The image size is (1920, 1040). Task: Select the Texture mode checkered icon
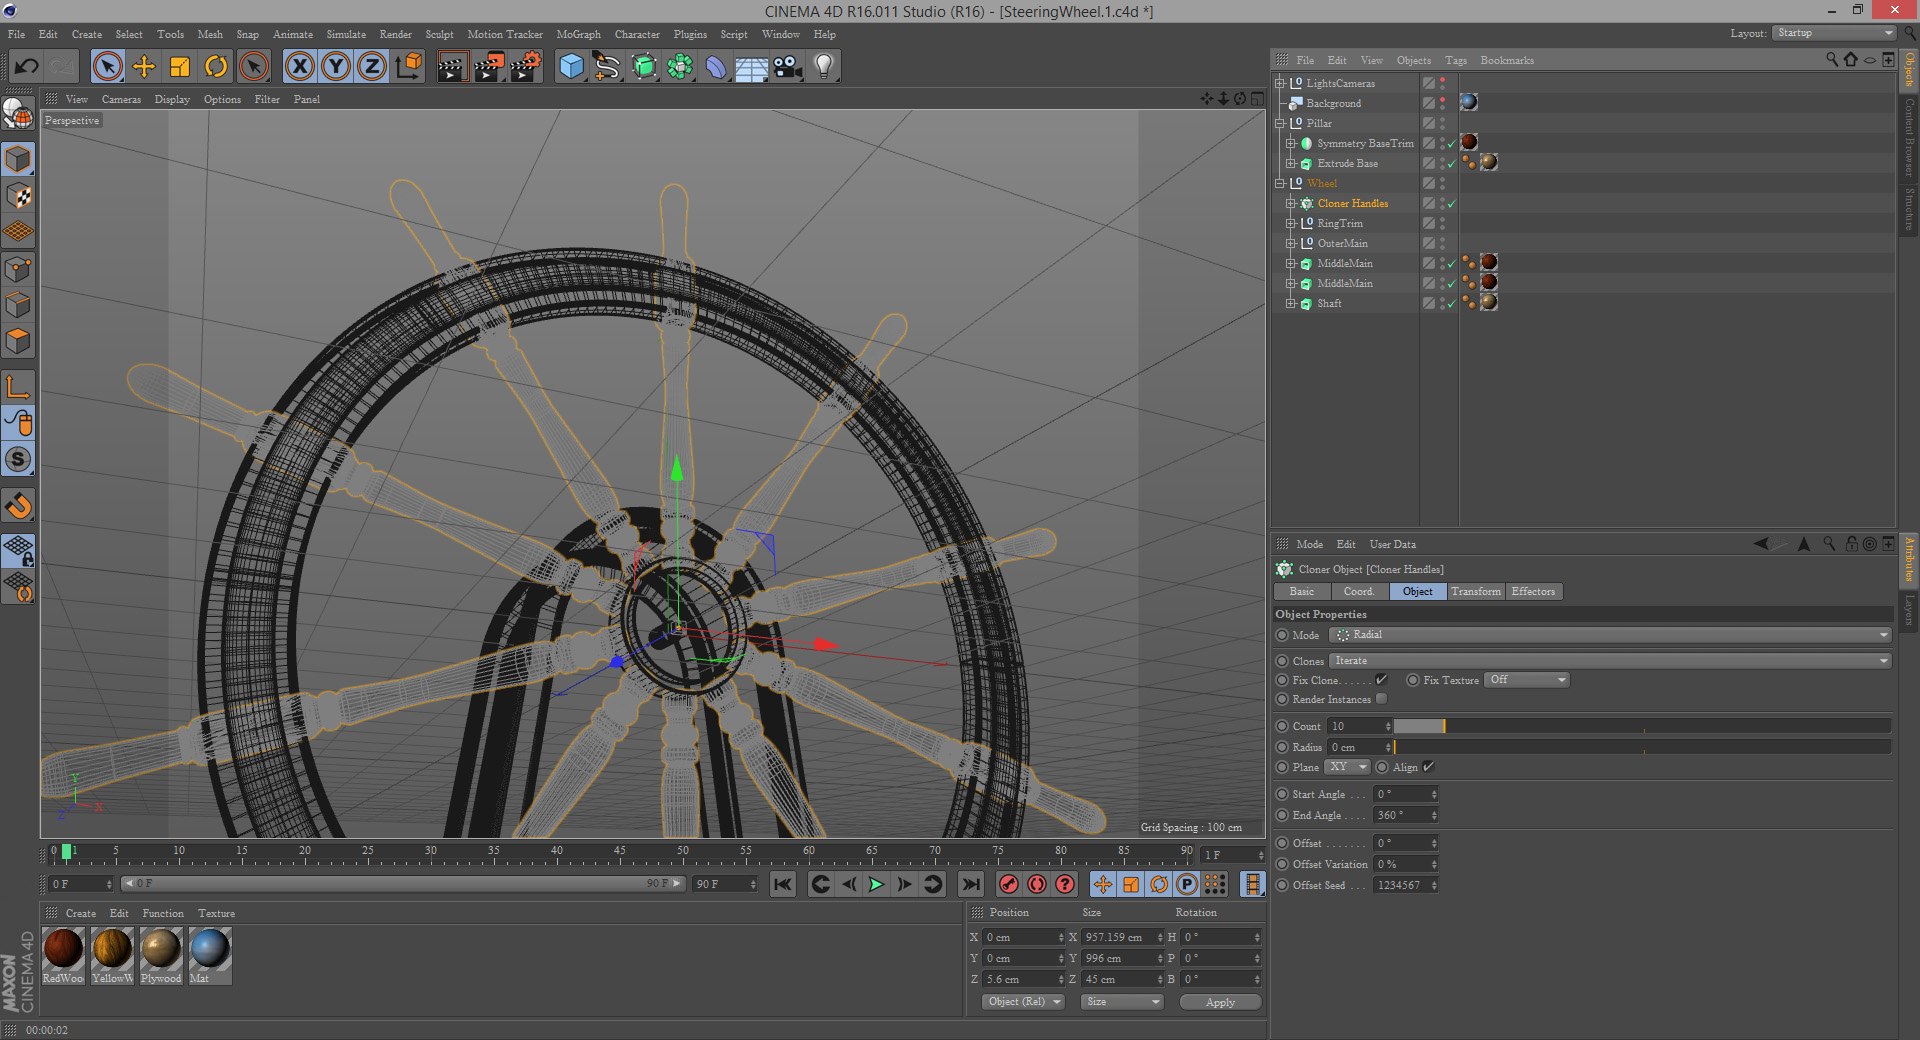tap(19, 196)
